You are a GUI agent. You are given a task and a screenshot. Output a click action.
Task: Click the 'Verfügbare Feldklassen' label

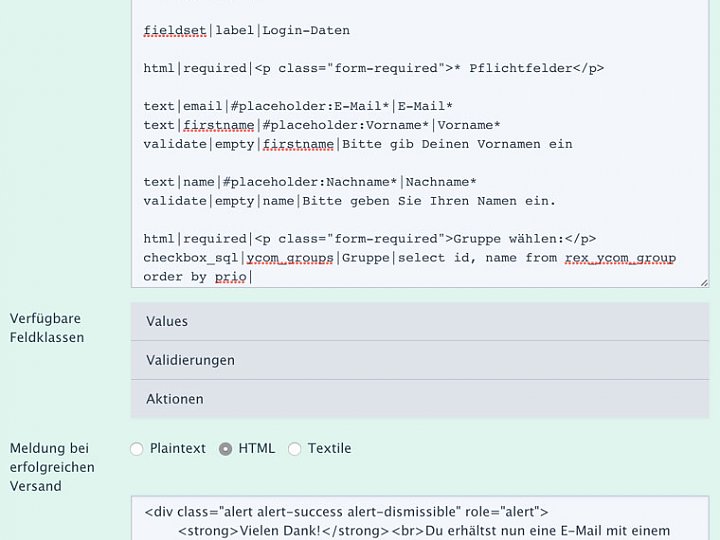(x=47, y=328)
